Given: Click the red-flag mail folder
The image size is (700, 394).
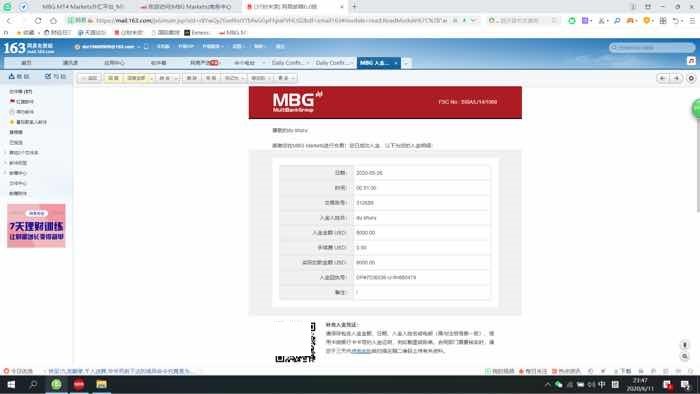Looking at the screenshot, I should 21,102.
